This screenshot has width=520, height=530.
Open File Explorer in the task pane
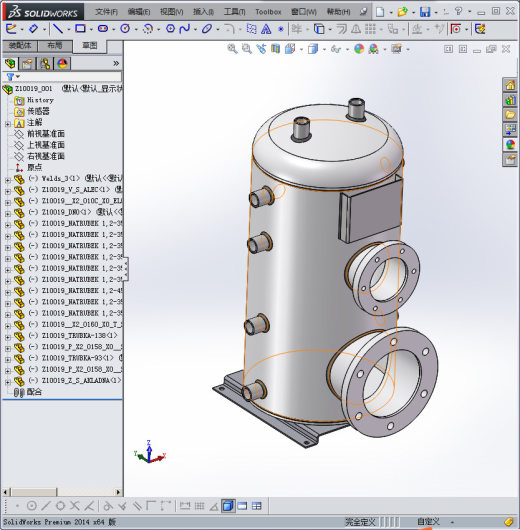(x=510, y=115)
